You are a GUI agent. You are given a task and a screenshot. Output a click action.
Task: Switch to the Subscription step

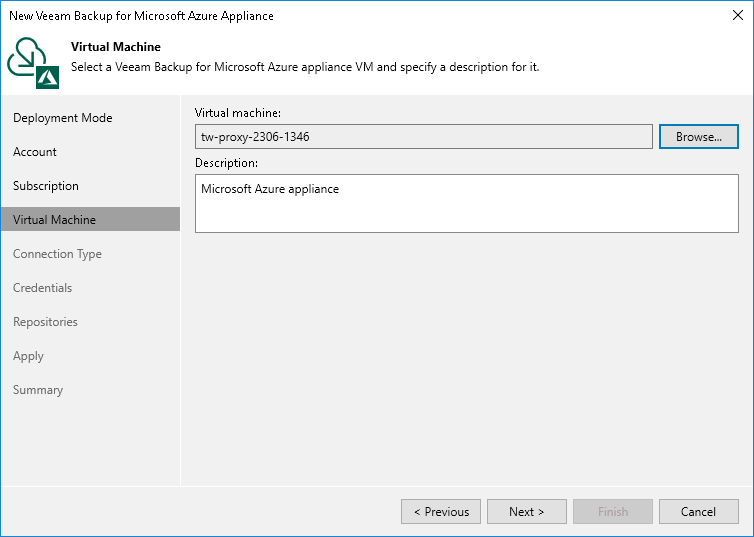point(45,186)
